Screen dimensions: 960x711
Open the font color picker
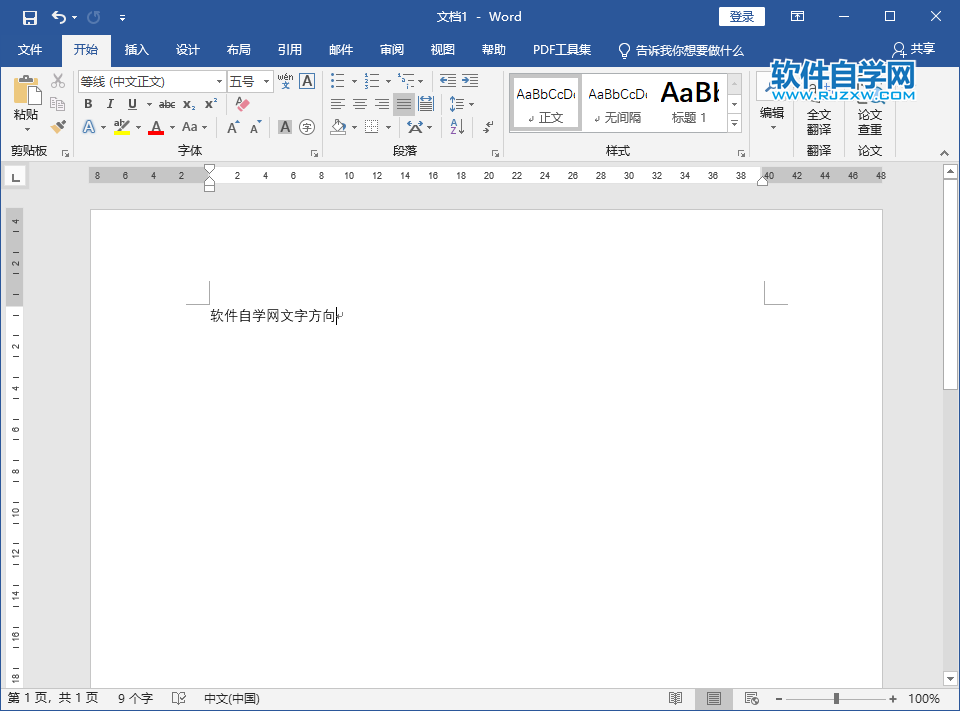[x=156, y=126]
